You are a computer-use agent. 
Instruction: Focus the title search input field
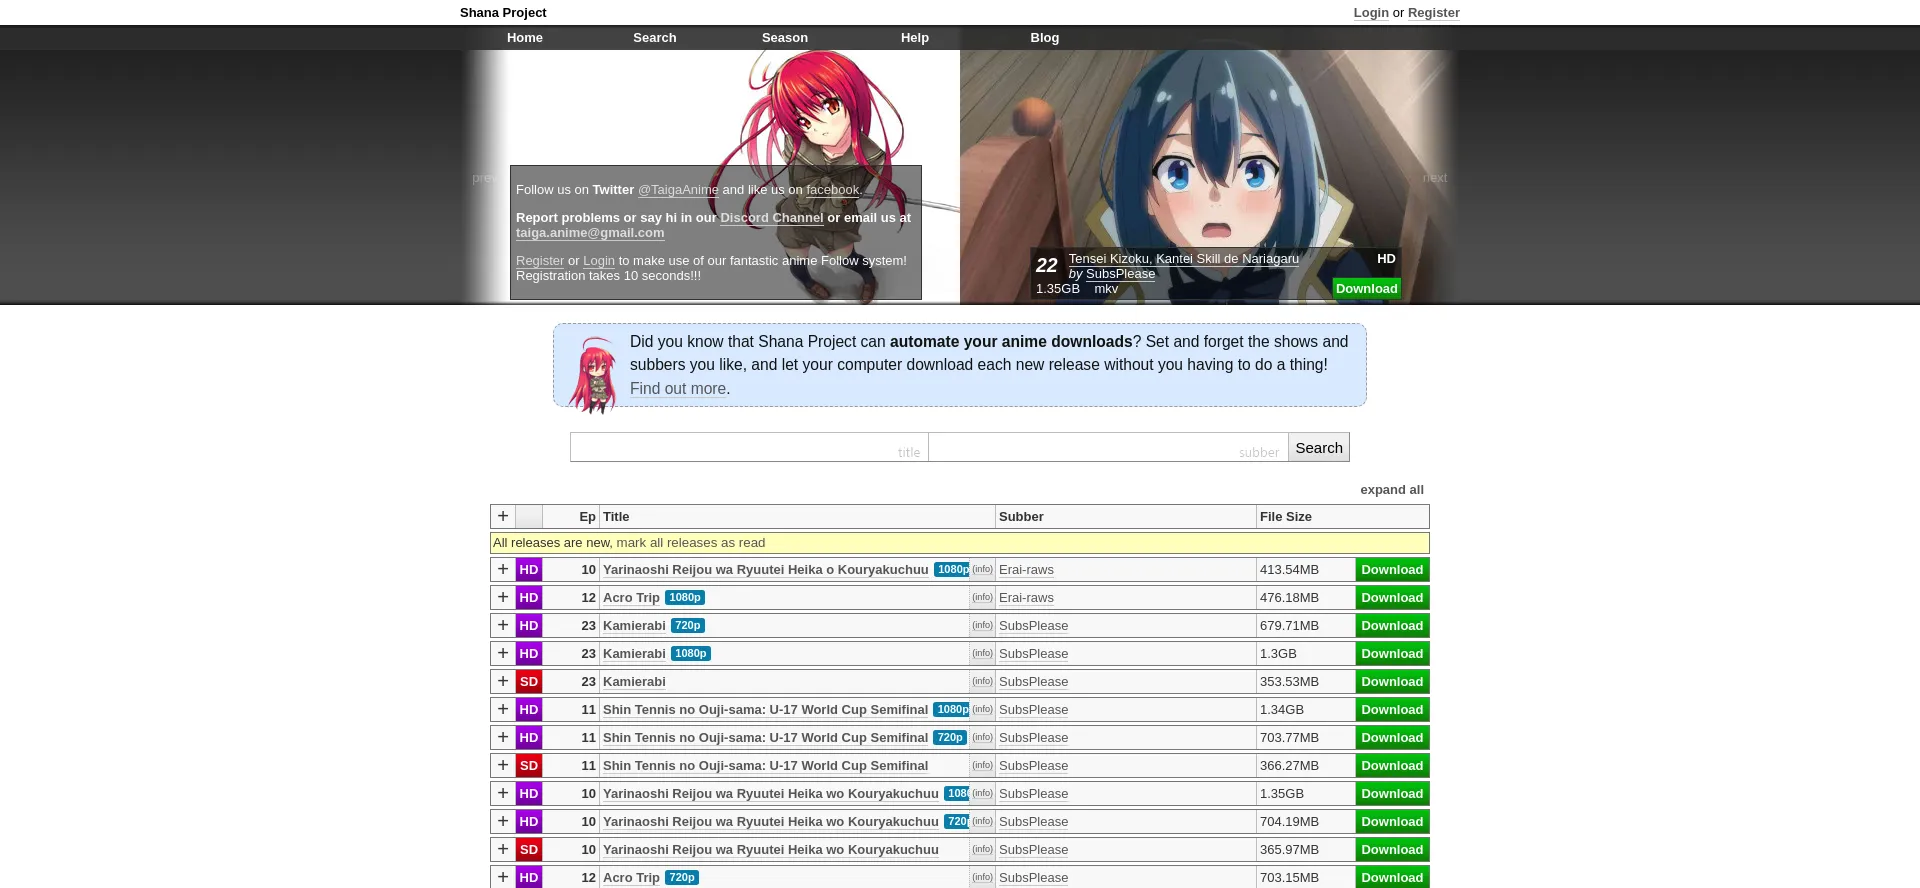[749, 447]
